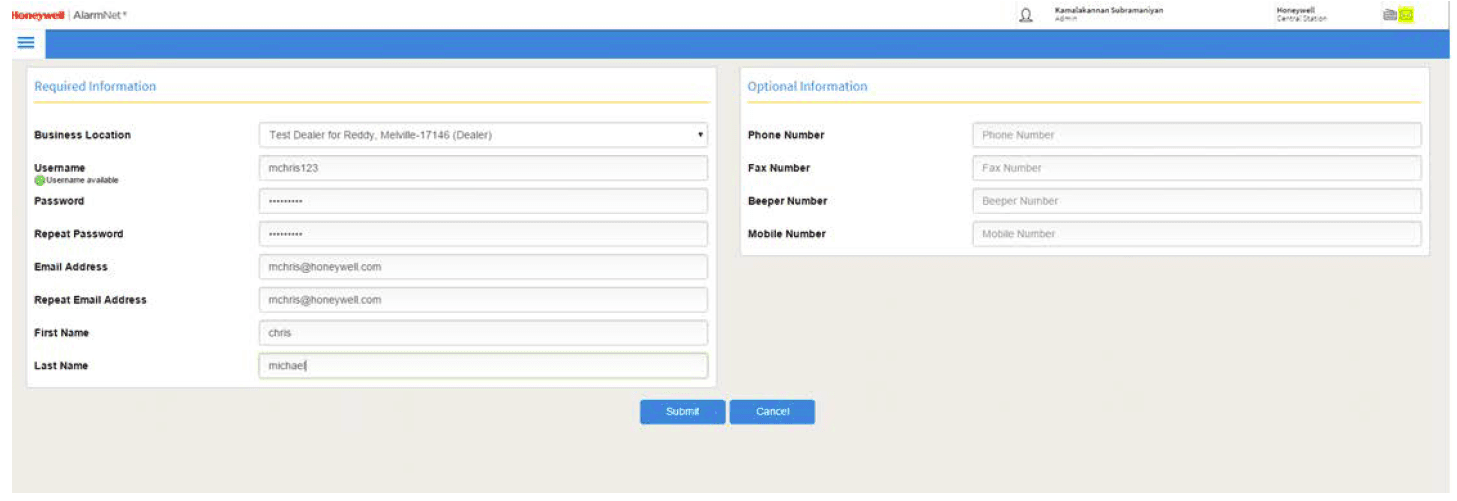Image resolution: width=1457 pixels, height=501 pixels.
Task: Click the user profile avatar icon
Action: [1025, 15]
